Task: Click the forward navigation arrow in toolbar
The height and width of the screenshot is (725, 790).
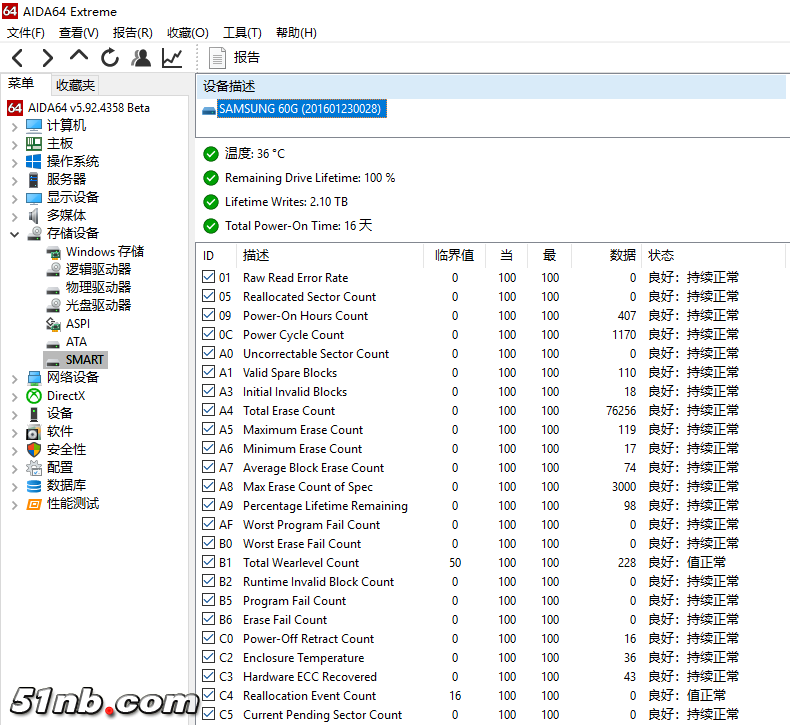Action: 47,58
